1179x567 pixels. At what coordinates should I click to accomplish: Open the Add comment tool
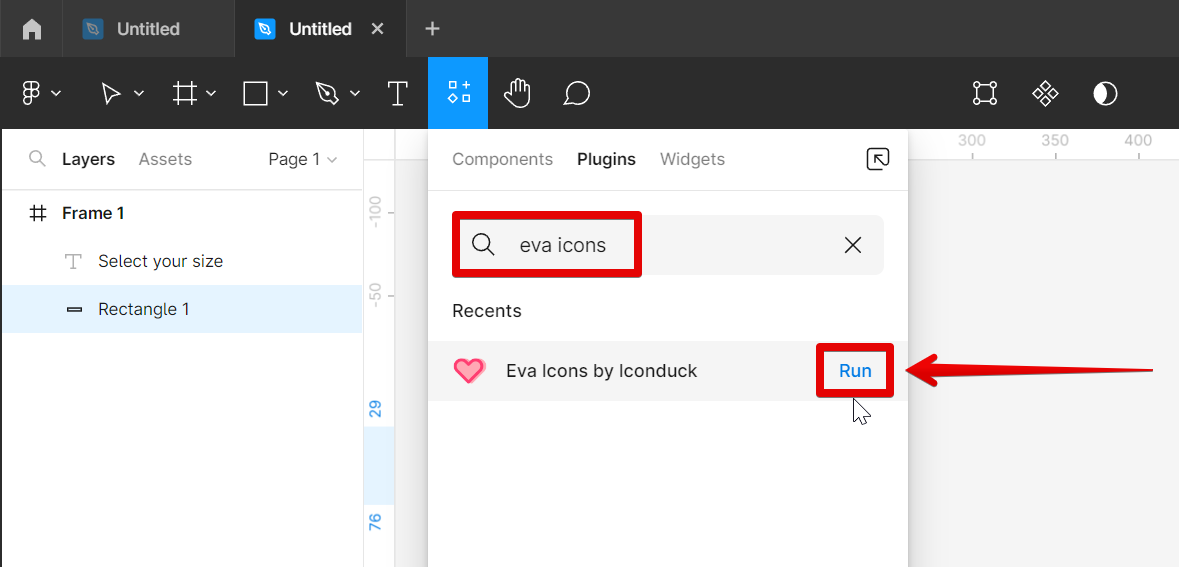tap(576, 93)
